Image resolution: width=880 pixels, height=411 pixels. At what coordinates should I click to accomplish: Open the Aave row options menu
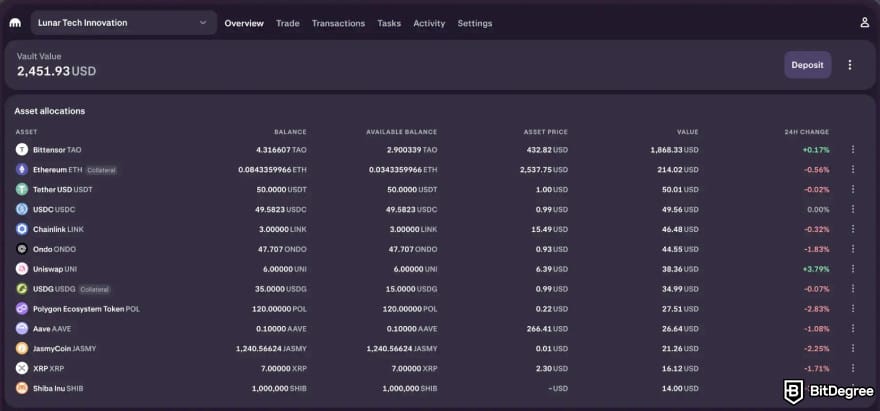click(853, 328)
